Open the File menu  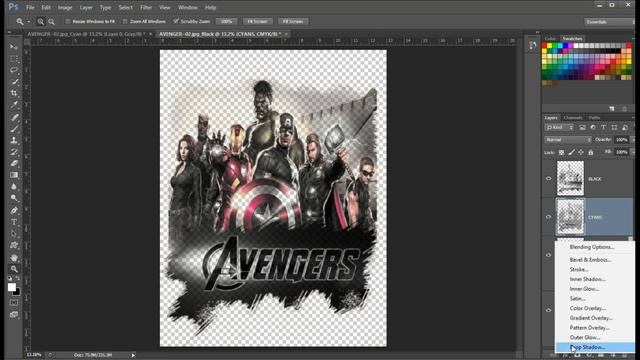point(30,7)
